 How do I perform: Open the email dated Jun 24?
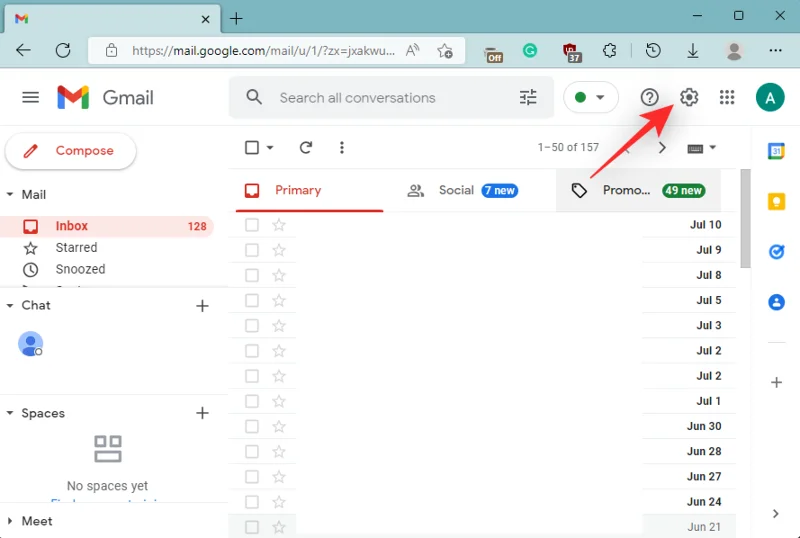(x=482, y=502)
